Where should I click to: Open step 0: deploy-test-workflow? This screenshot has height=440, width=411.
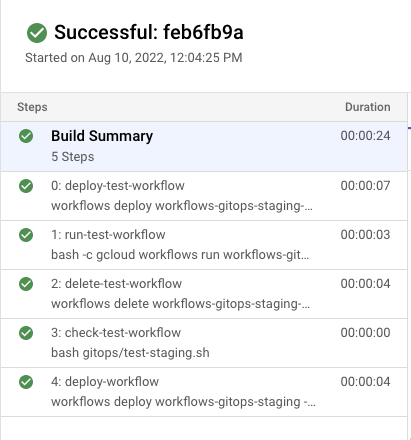(x=204, y=196)
